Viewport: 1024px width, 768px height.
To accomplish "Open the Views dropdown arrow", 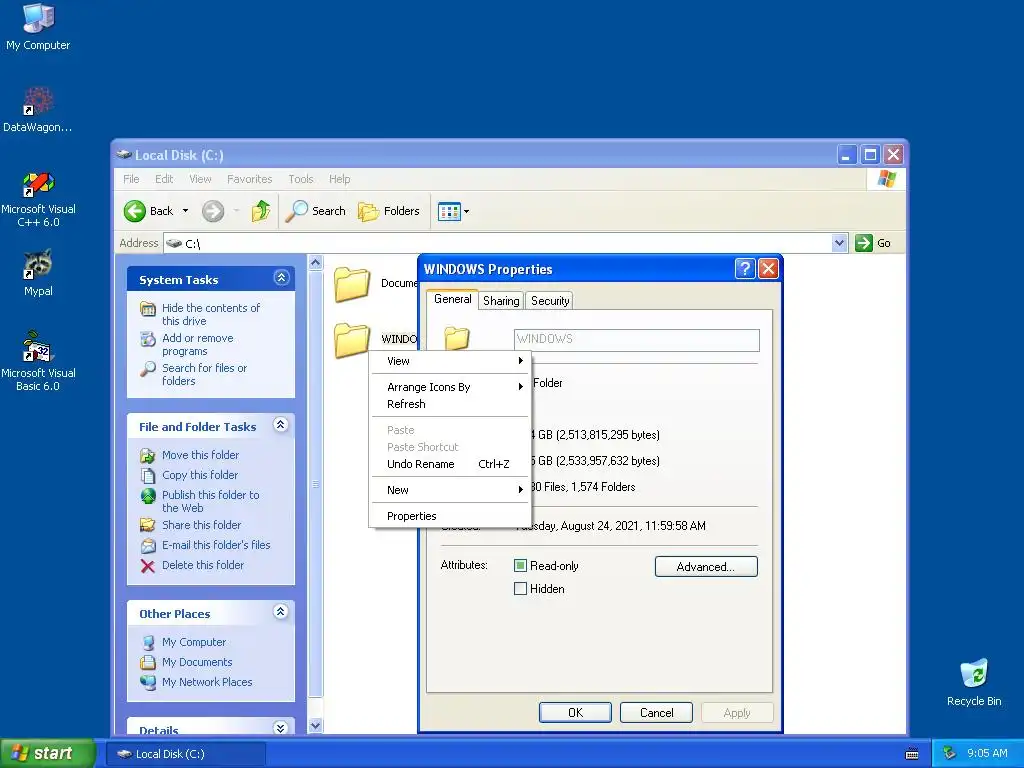I will point(466,212).
